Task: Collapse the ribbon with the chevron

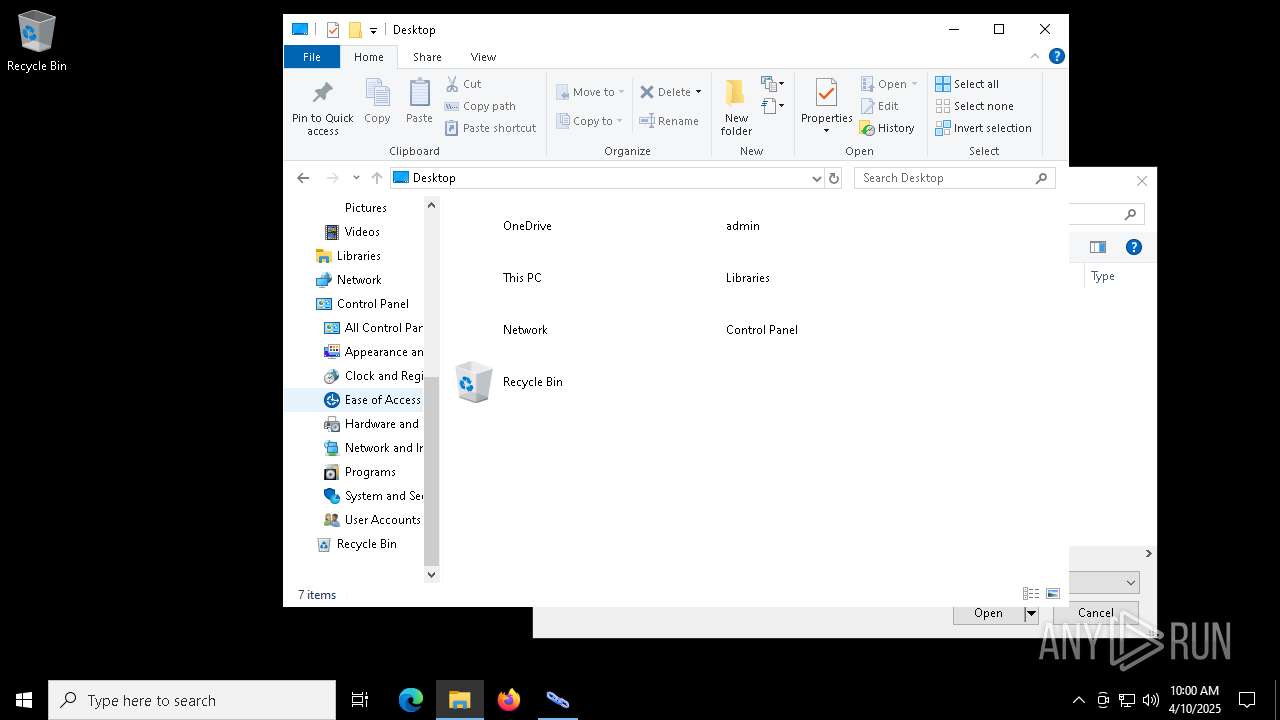Action: click(1035, 56)
